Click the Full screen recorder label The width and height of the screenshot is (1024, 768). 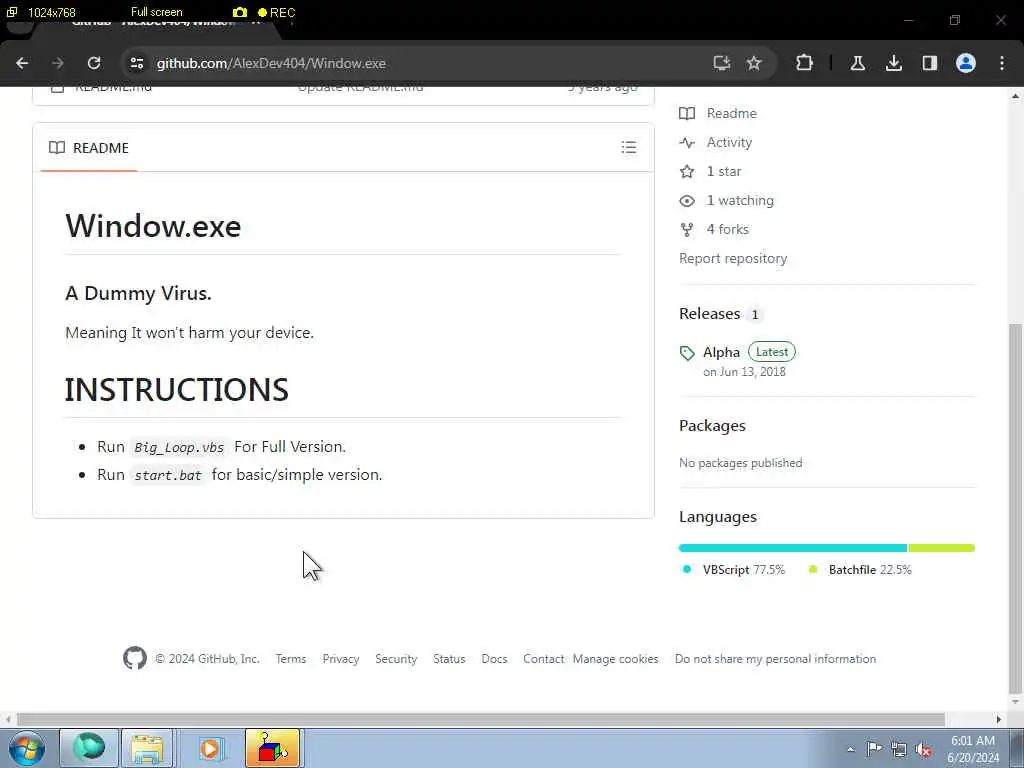tap(157, 12)
